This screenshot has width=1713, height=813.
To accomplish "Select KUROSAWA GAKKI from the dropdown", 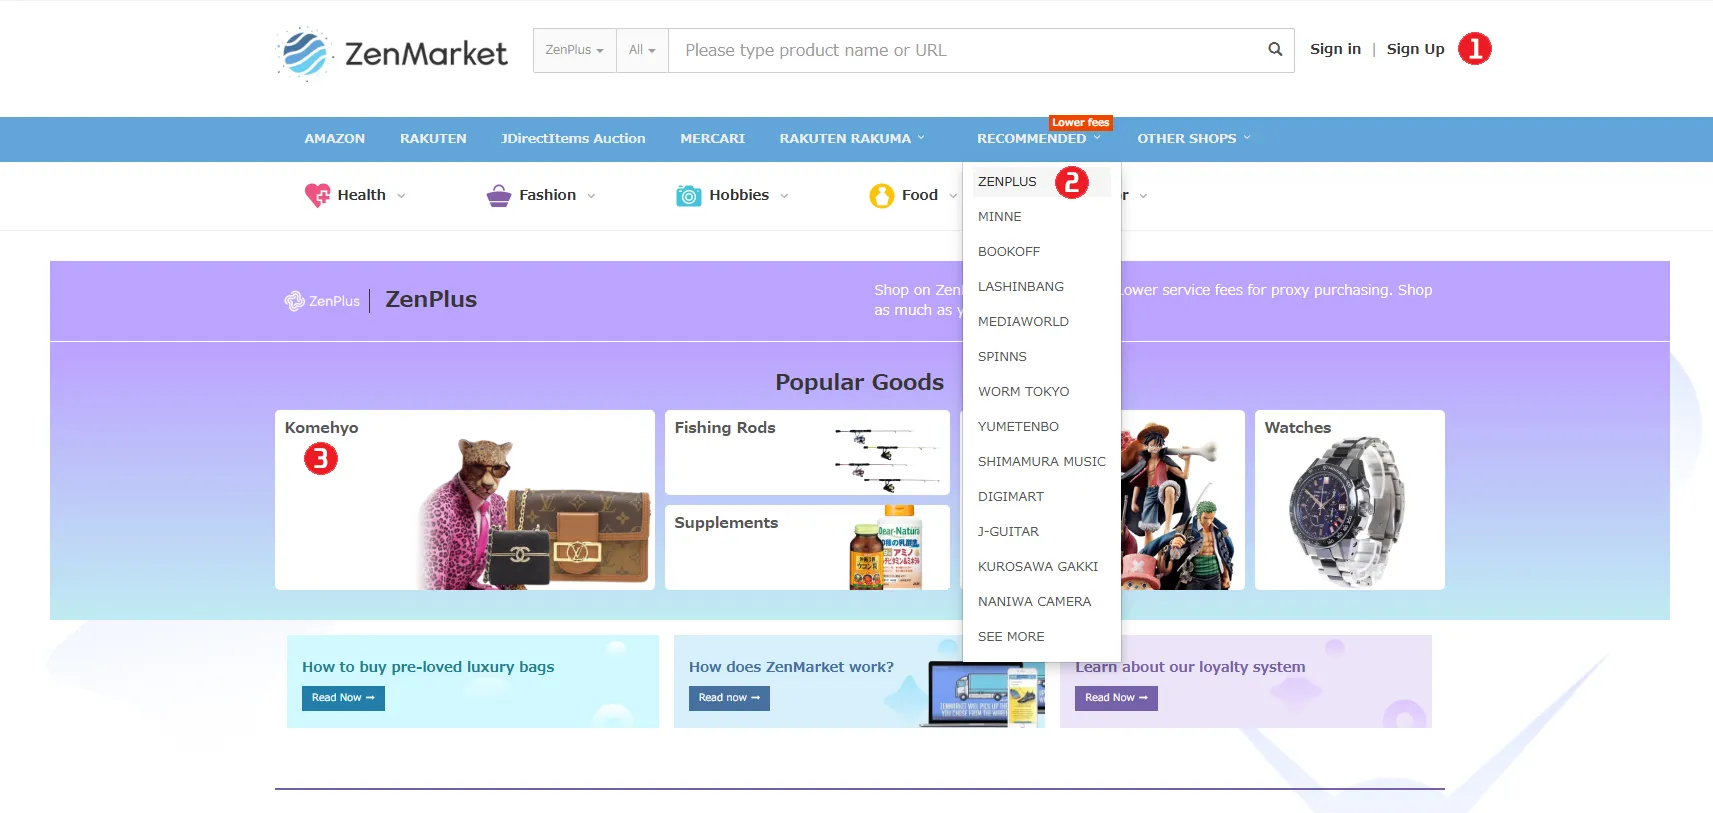I will [x=1038, y=567].
